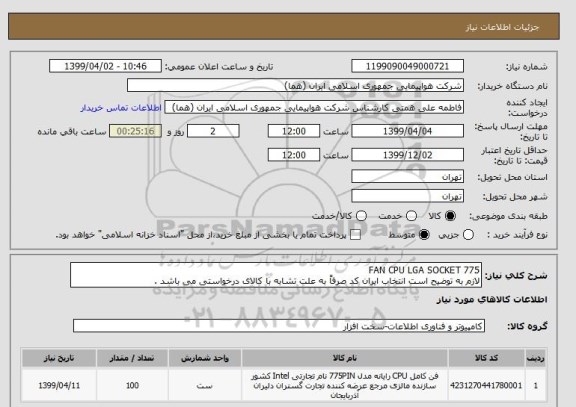Click the response deadline date 1399/04/04
The width and height of the screenshot is (576, 407).
[x=407, y=131]
